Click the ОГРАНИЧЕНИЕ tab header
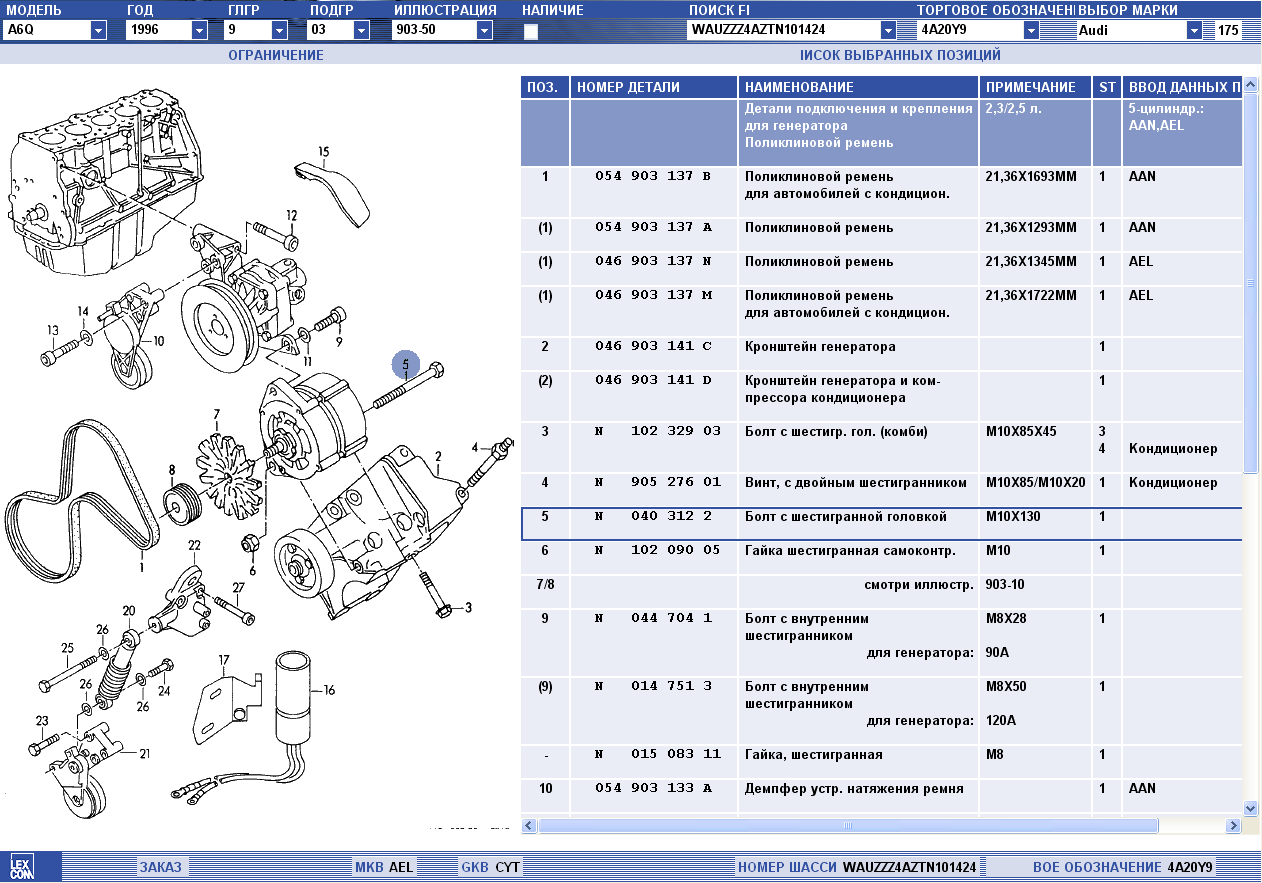 click(276, 55)
